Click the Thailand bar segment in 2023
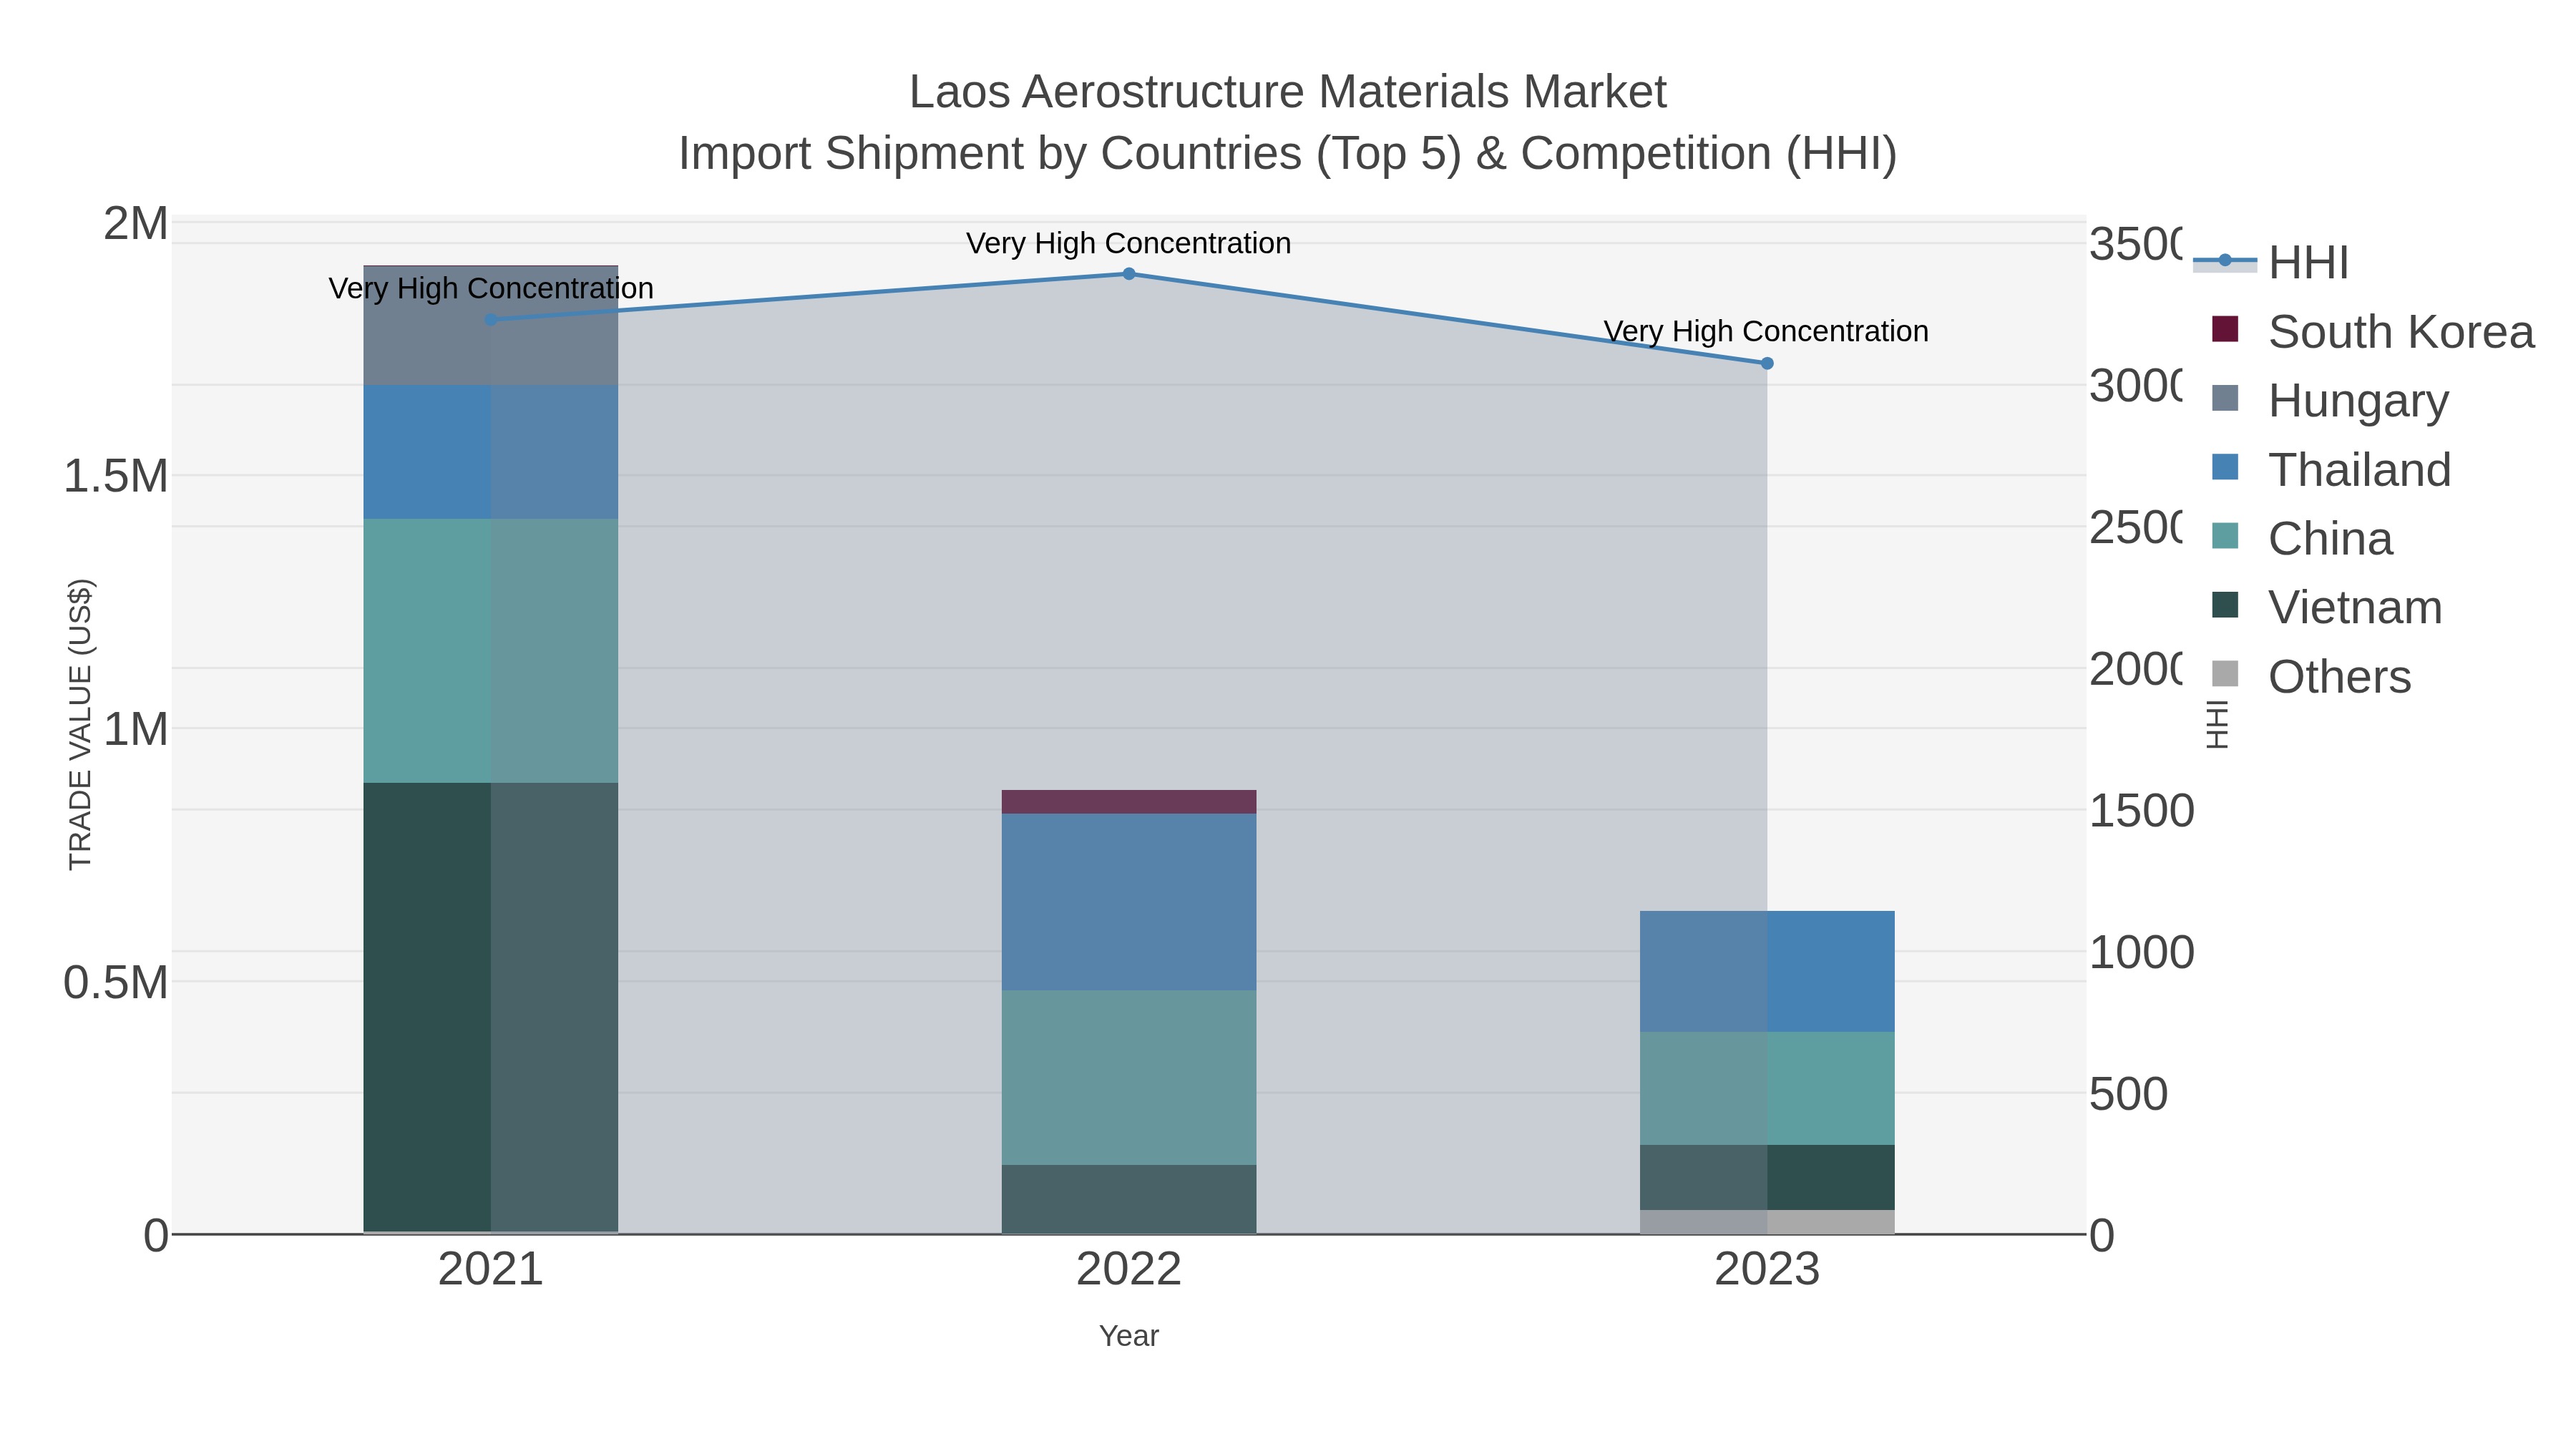Viewport: 2576px width, 1449px height. [1767, 971]
